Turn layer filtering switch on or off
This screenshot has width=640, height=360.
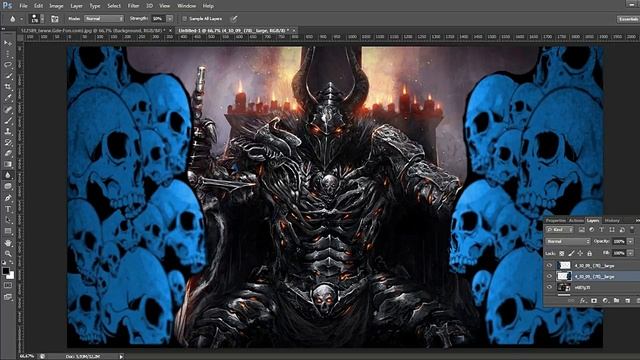(x=632, y=230)
